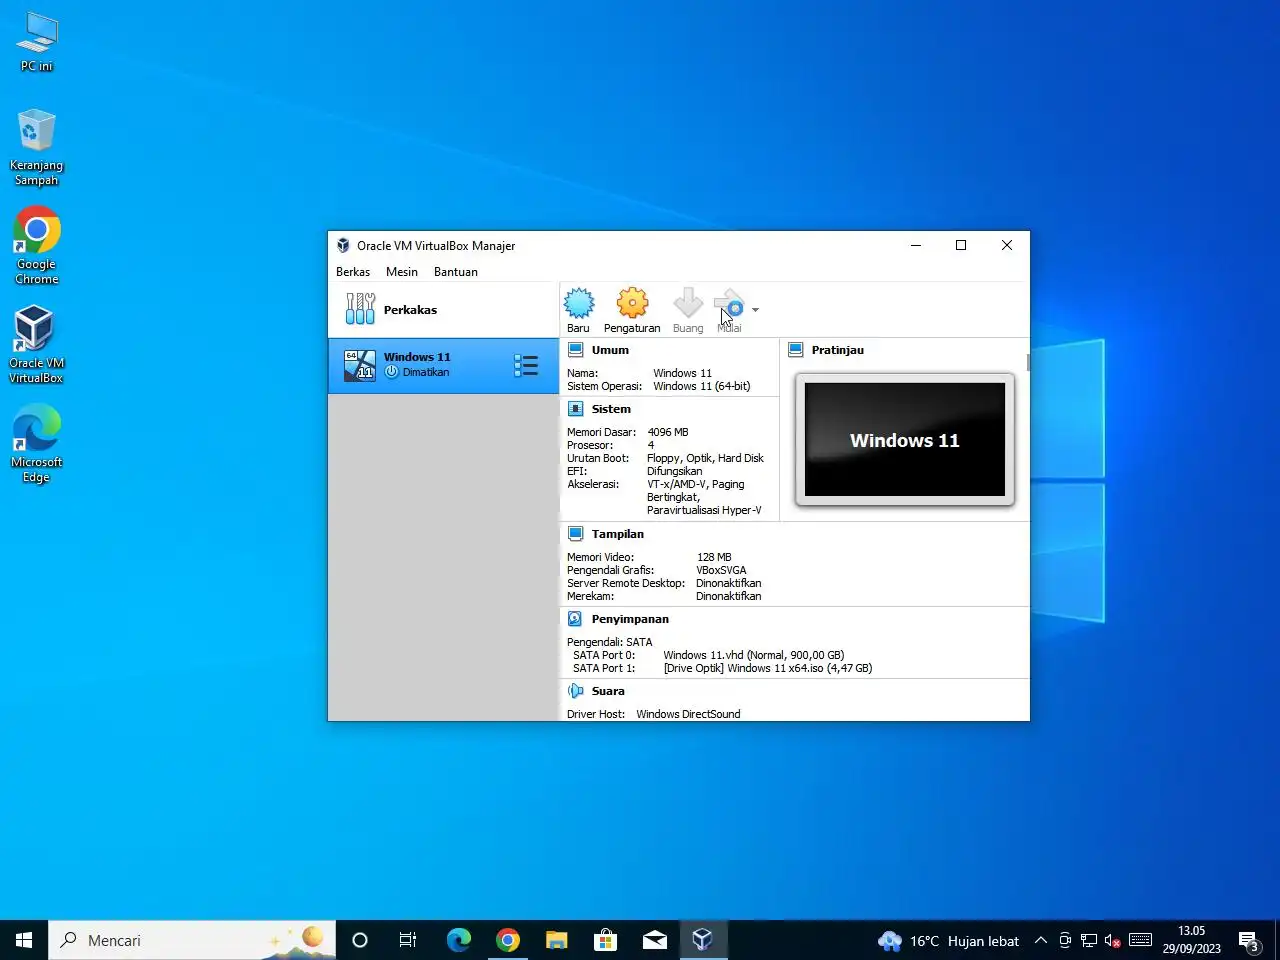Click '[Drive Optik] Windows 11 x64.iso' entry
The width and height of the screenshot is (1280, 960).
pos(768,668)
